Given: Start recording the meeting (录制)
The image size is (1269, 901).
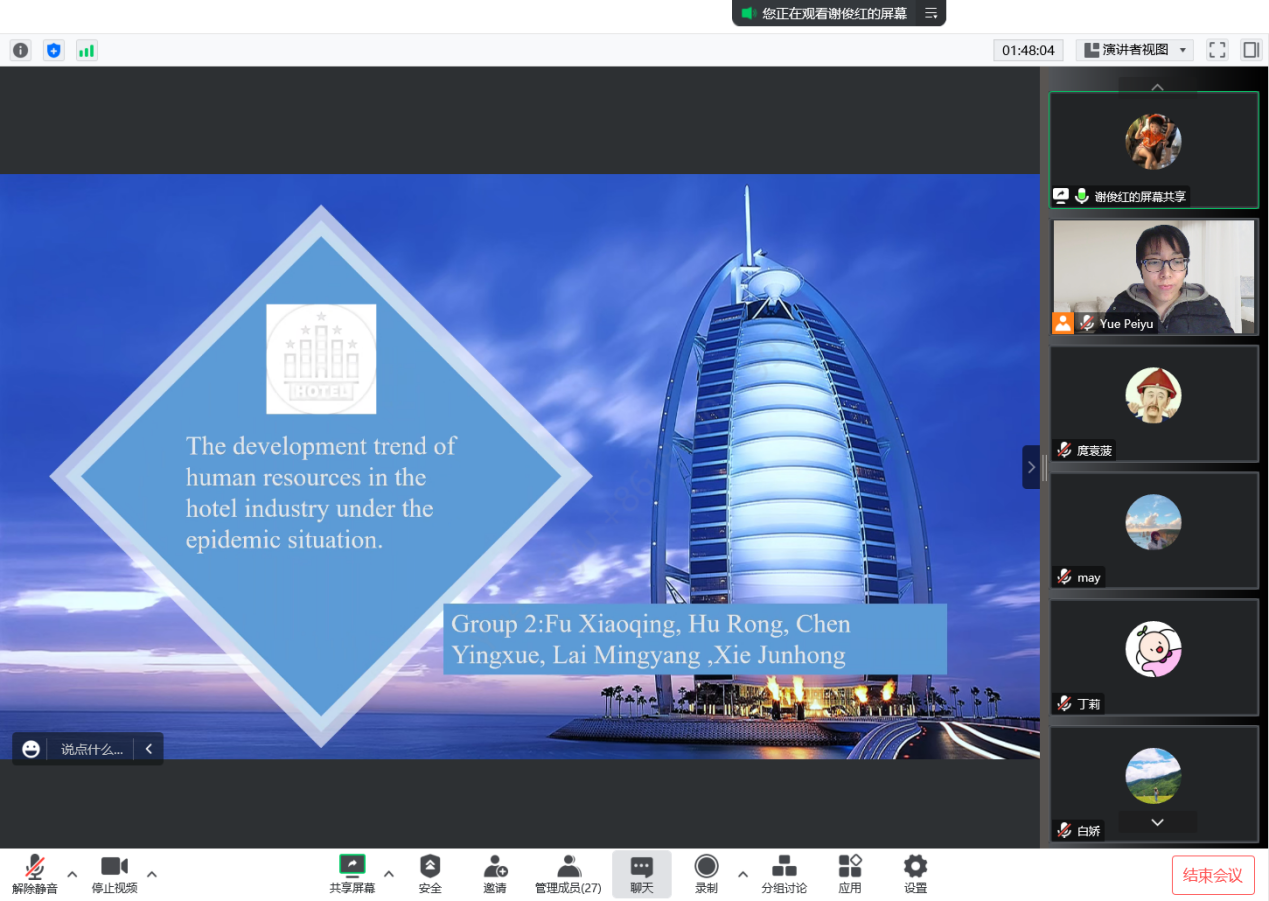Looking at the screenshot, I should click(706, 873).
